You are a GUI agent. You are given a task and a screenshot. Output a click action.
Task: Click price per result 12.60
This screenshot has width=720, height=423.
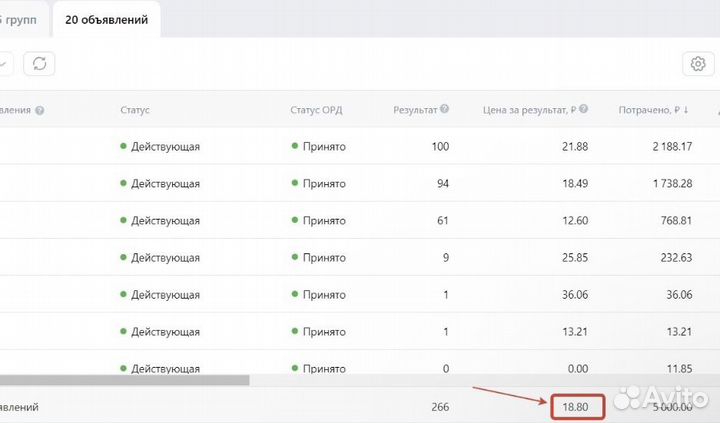coord(575,220)
